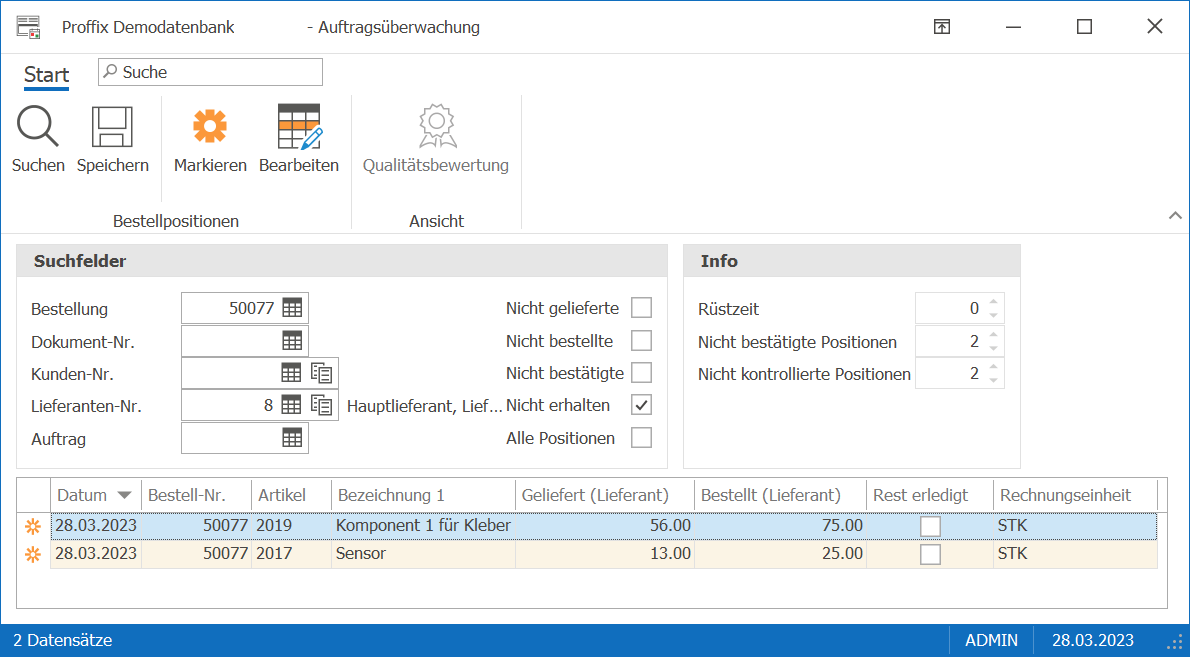Click the Speichern floppy disk icon
This screenshot has width=1190, height=657.
112,126
